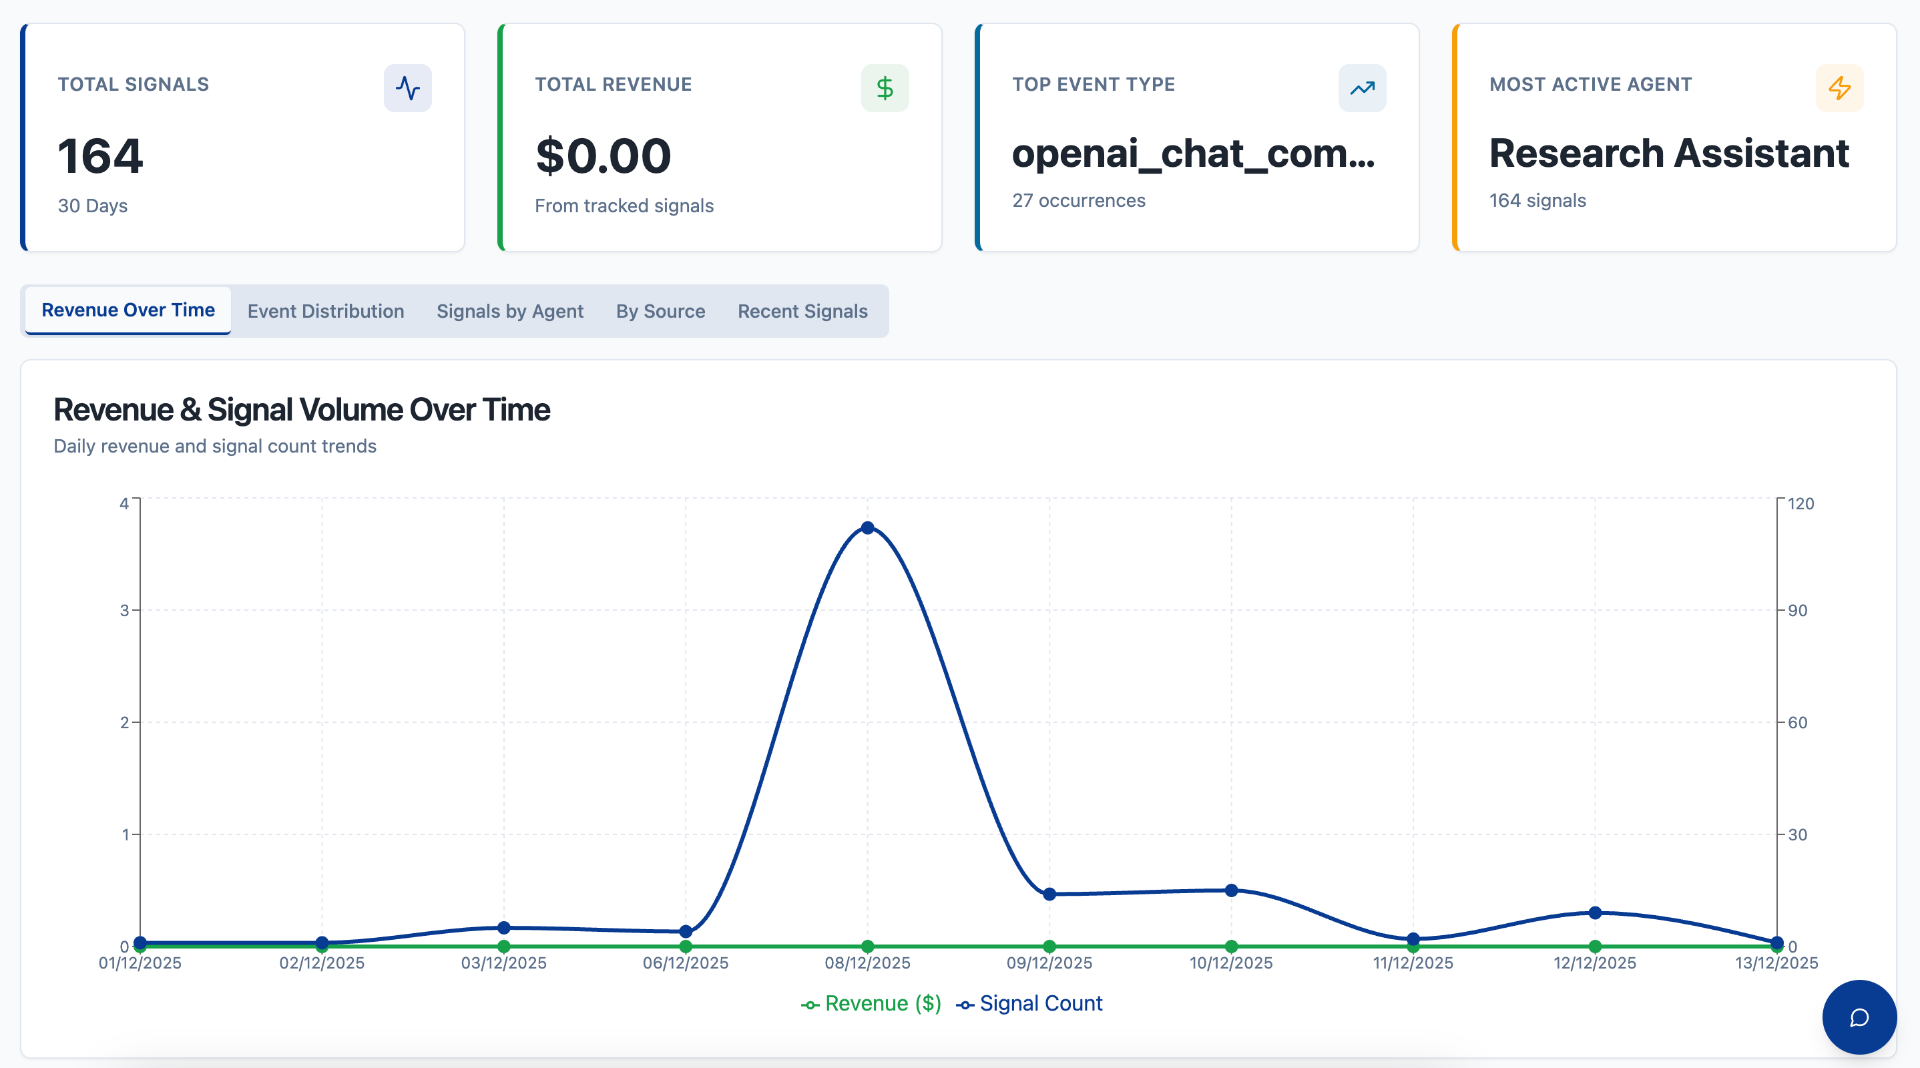Click the Revenue & Signal Volume Over Time heading
1920x1068 pixels.
(302, 409)
